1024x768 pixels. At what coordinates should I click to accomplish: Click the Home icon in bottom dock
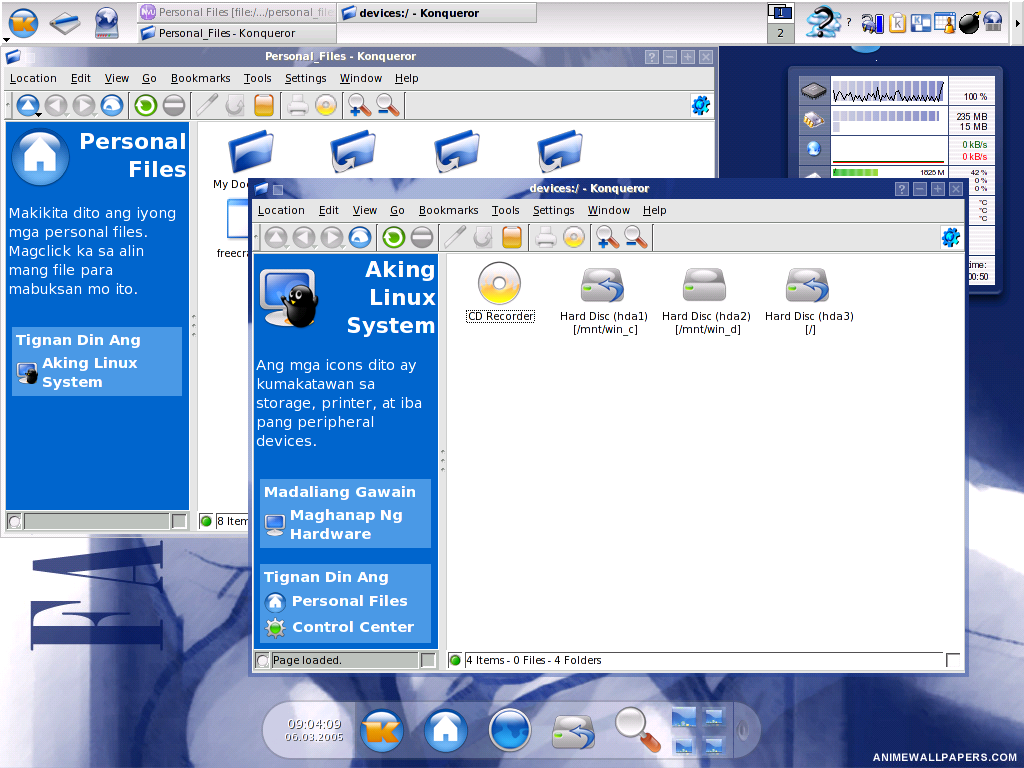point(445,730)
